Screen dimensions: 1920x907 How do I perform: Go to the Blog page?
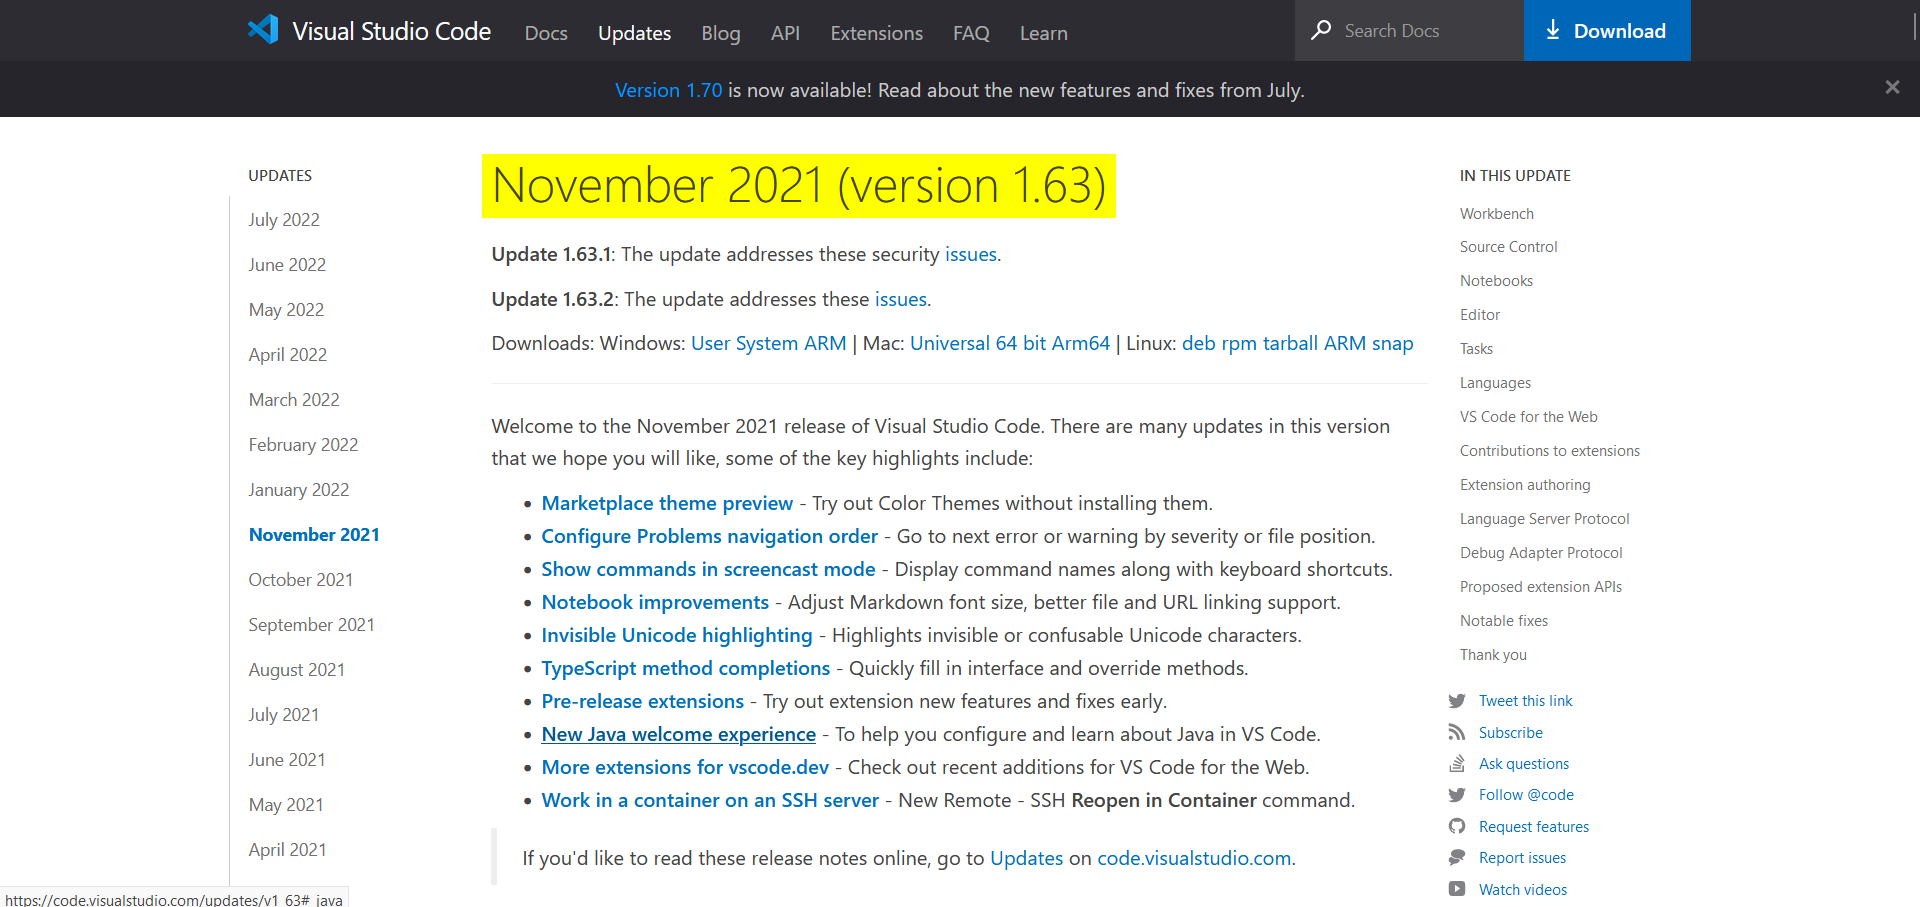point(721,33)
